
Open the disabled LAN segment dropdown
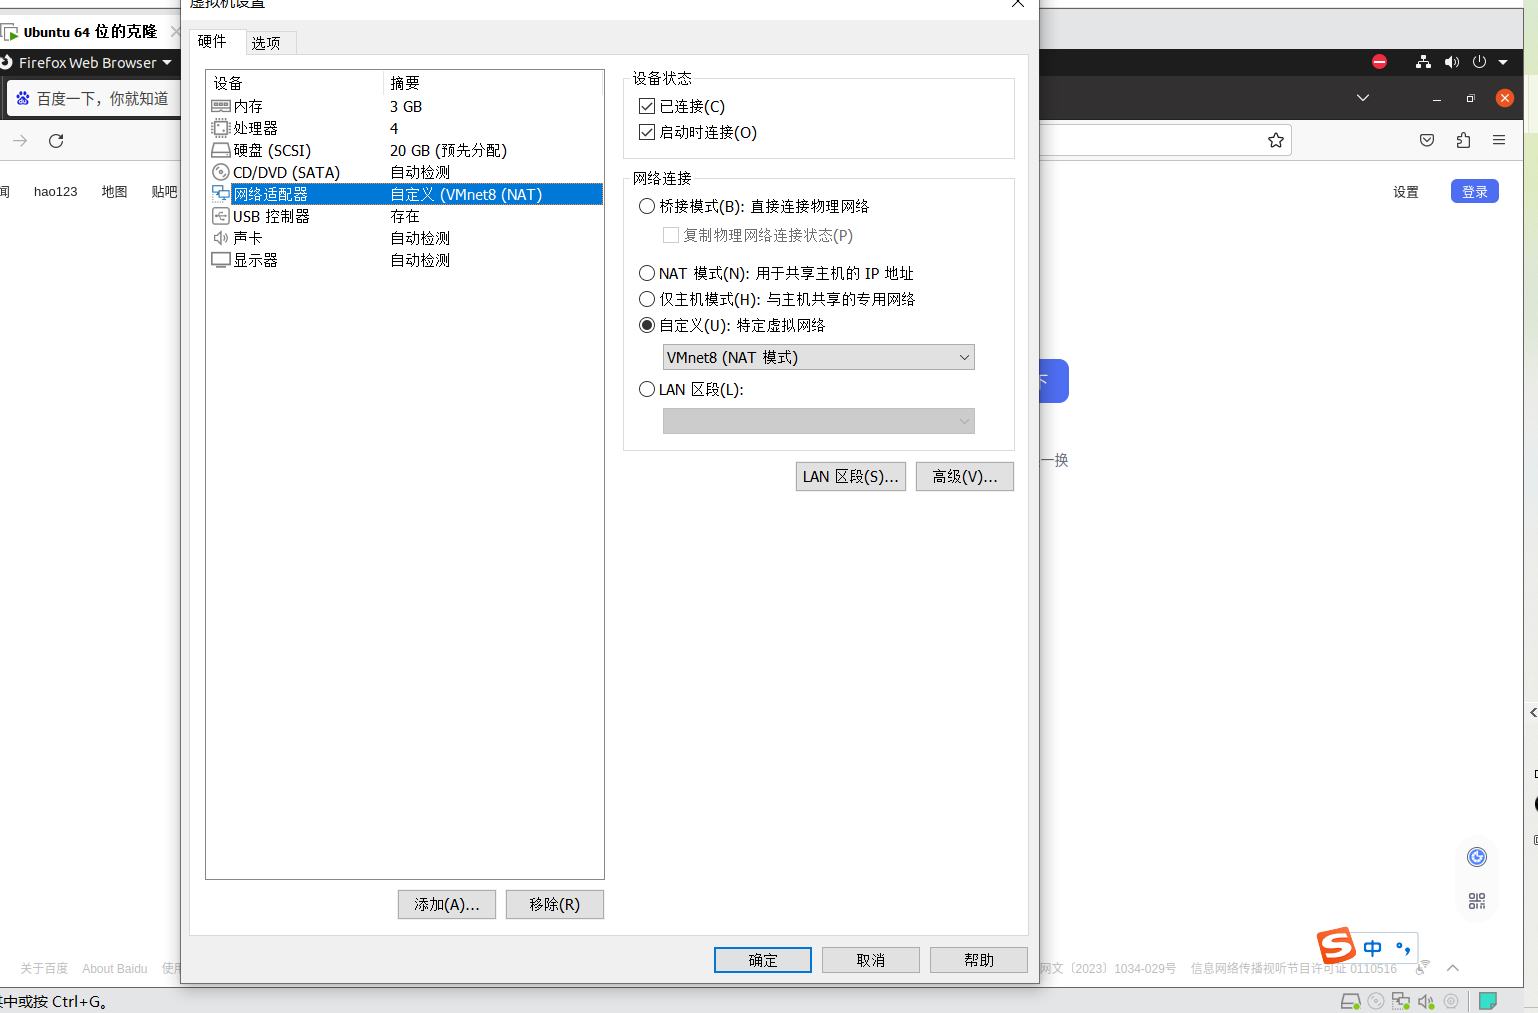(x=818, y=421)
